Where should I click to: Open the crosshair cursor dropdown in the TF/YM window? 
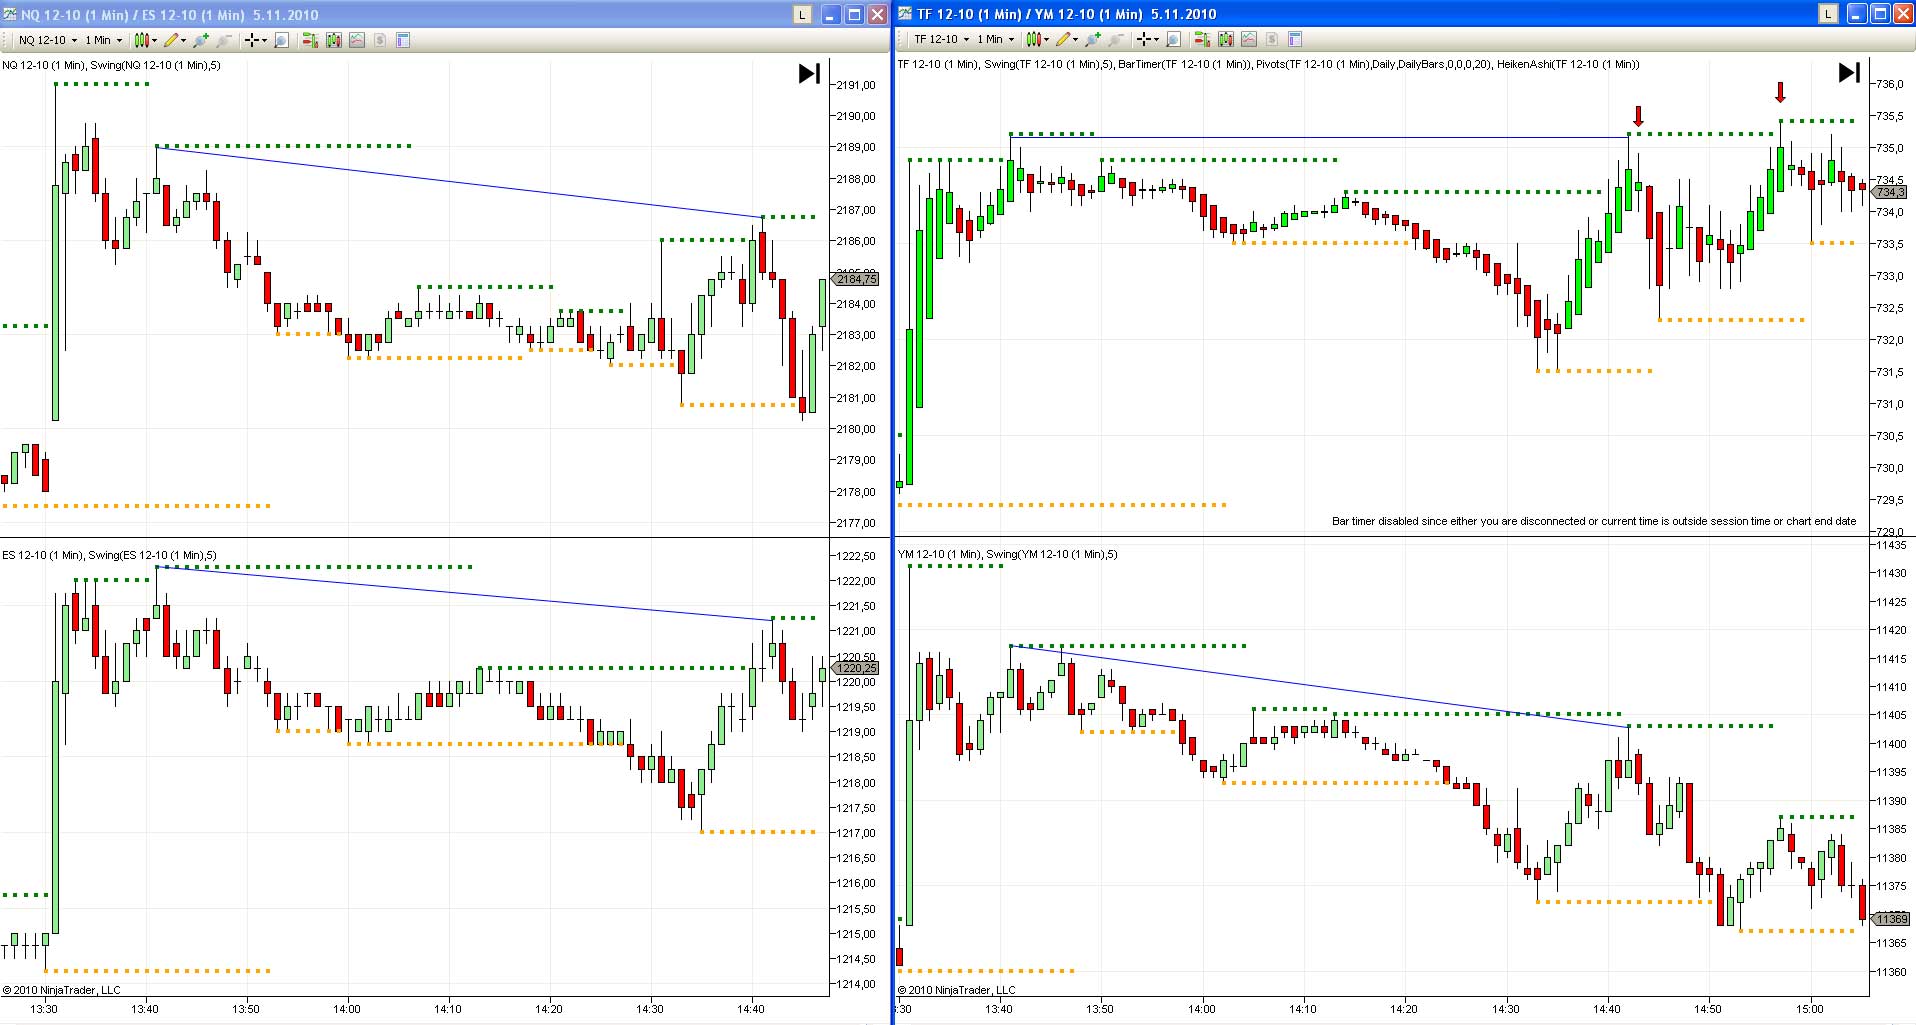coord(1148,39)
